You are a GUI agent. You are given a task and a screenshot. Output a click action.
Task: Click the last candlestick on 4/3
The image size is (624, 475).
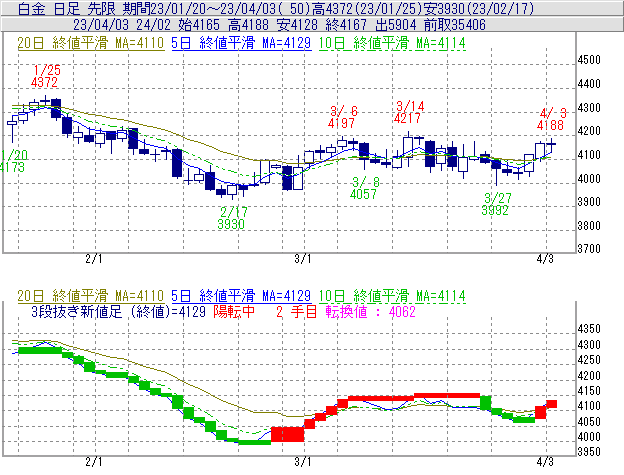551,145
